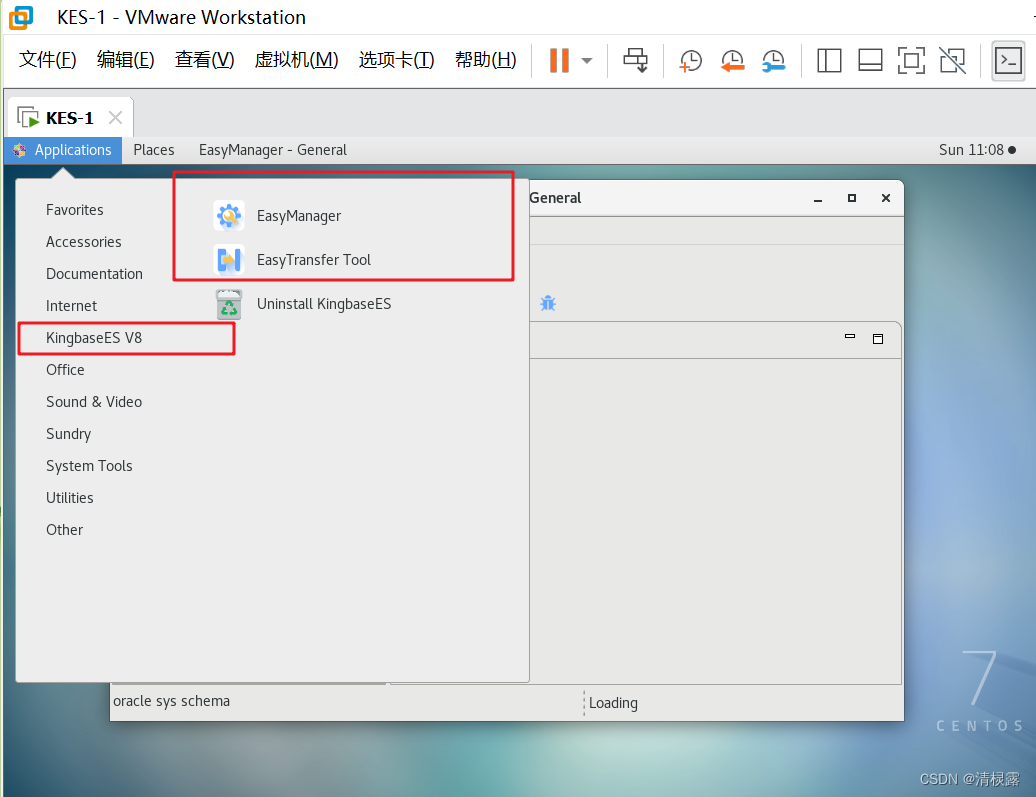Click EasyManager - General in top bar

(273, 150)
